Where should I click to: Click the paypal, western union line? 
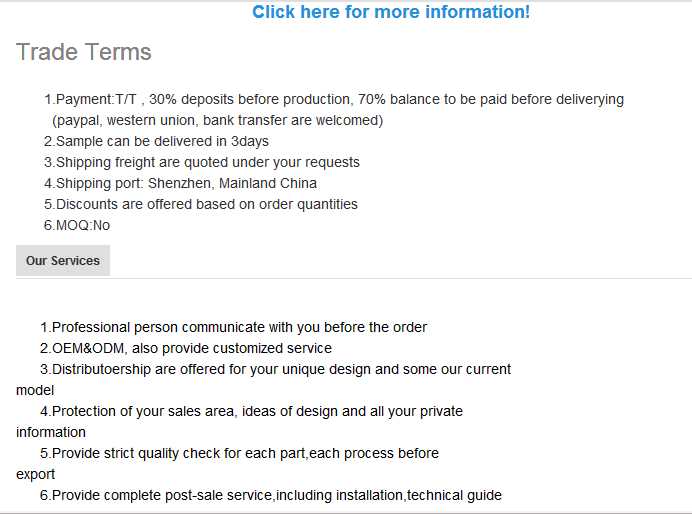click(x=217, y=121)
